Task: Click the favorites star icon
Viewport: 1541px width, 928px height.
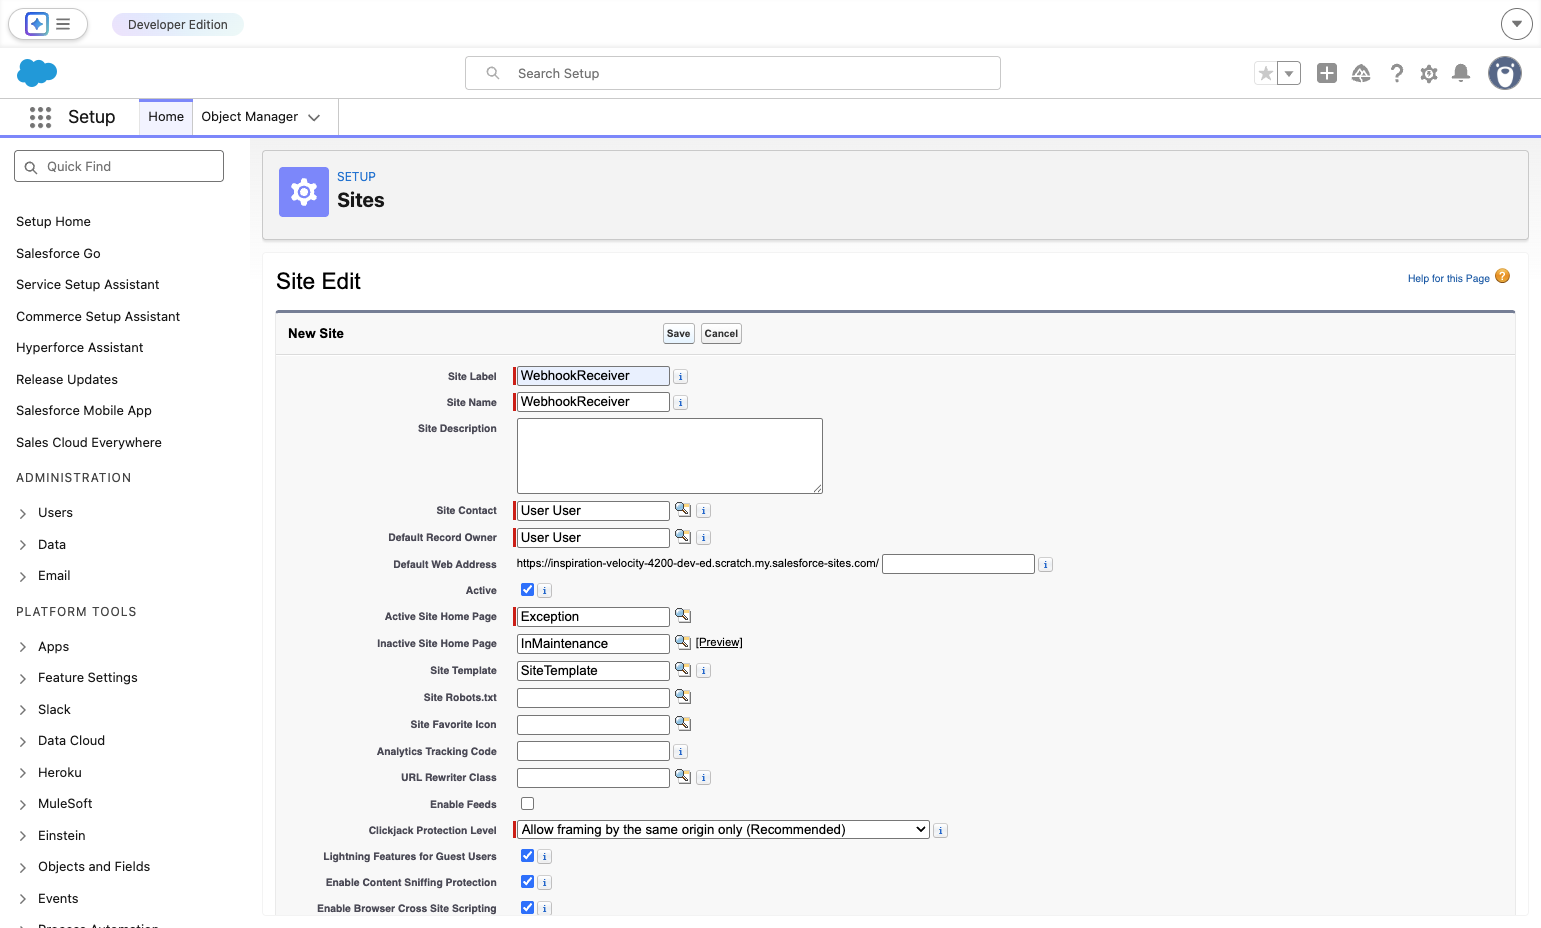Action: (x=1266, y=73)
